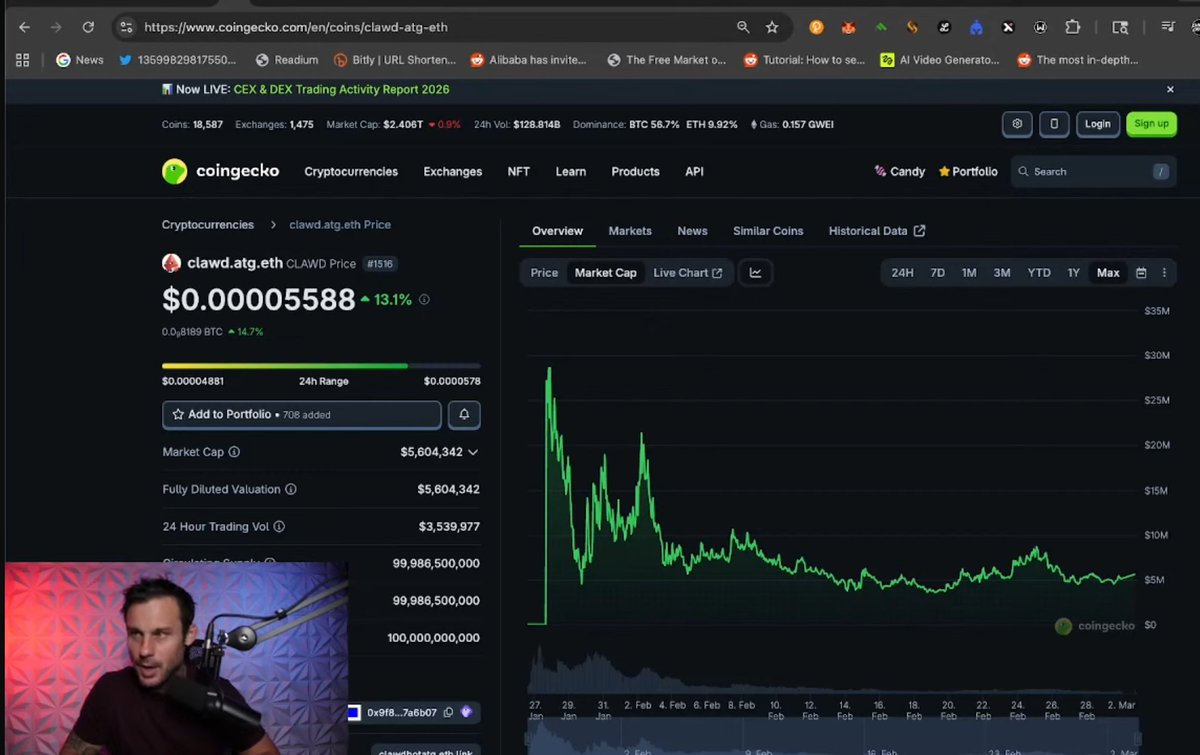
Task: Open the apps grid in bookmarks bar
Action: tap(23, 60)
